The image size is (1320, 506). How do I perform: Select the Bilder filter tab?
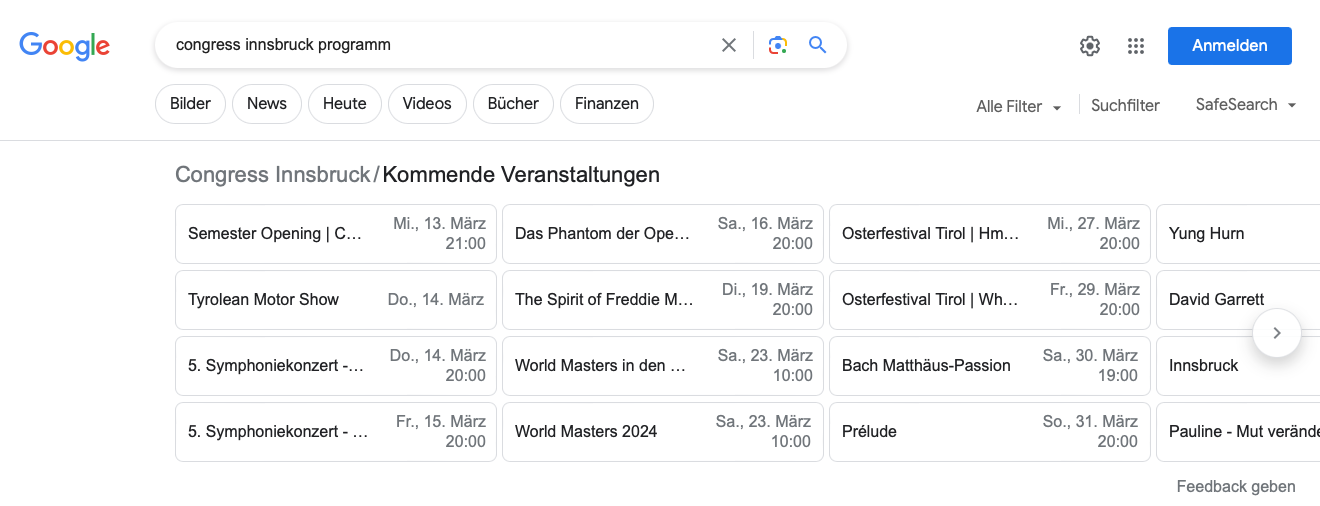[190, 104]
